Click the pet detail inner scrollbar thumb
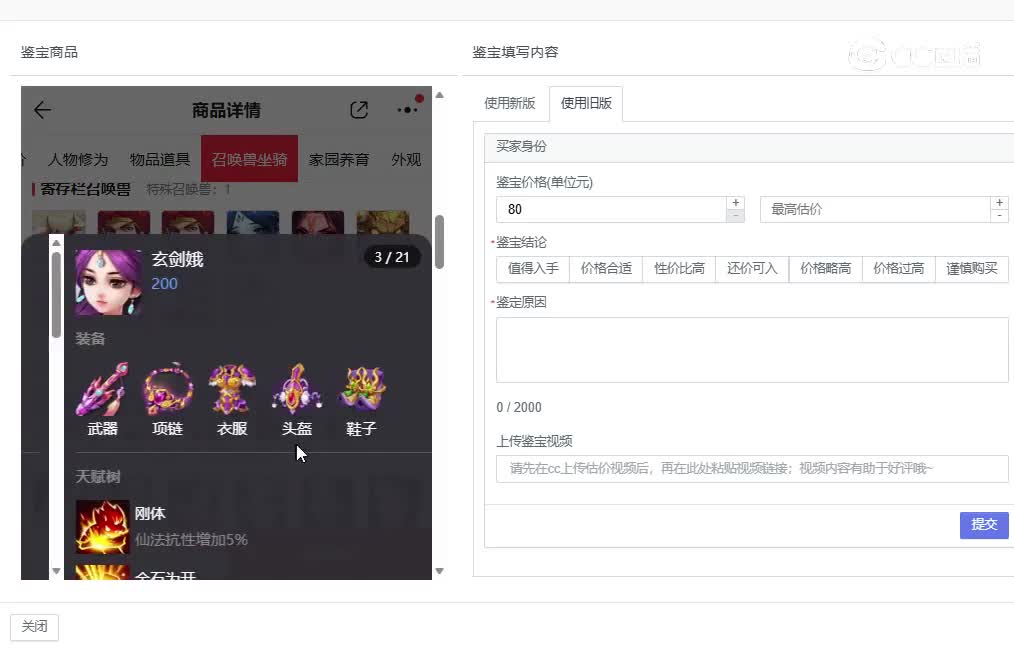1014x648 pixels. [56, 295]
